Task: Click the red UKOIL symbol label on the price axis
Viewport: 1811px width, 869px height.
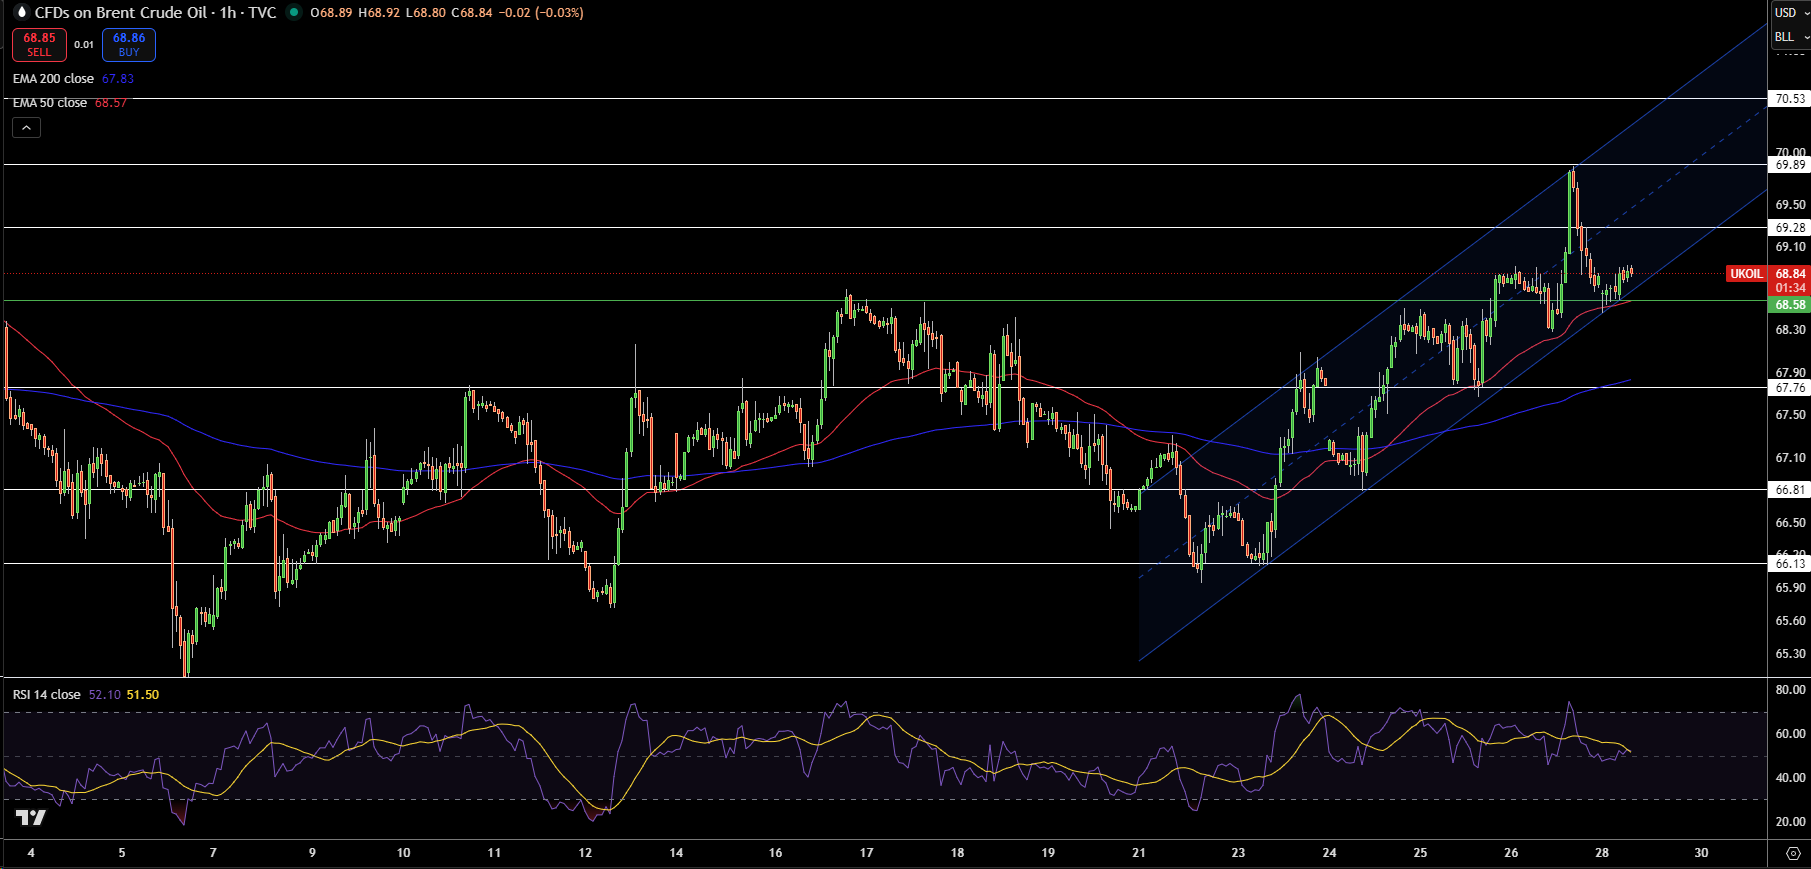Action: point(1746,274)
